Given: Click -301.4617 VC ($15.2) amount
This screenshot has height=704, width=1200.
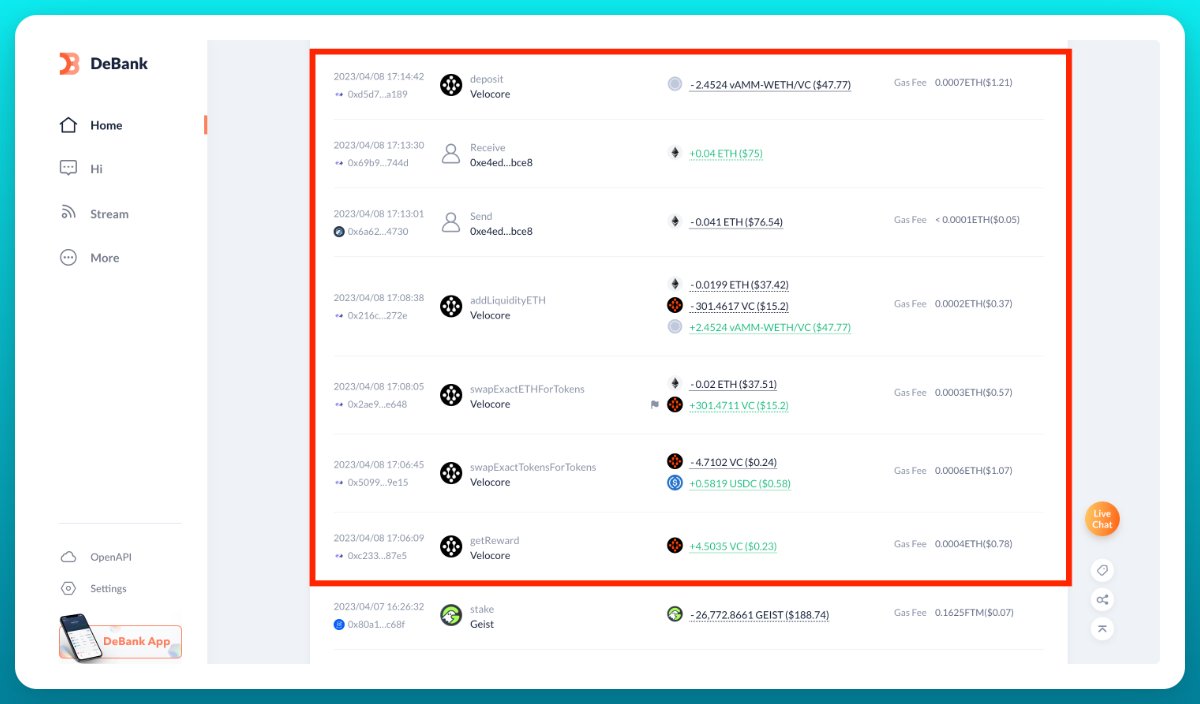Looking at the screenshot, I should 739,306.
